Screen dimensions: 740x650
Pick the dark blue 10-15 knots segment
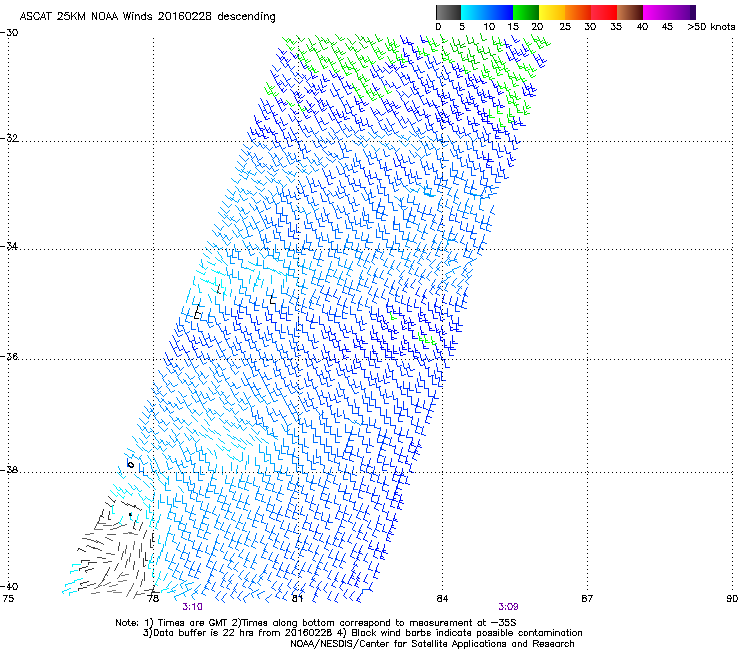[x=500, y=12]
